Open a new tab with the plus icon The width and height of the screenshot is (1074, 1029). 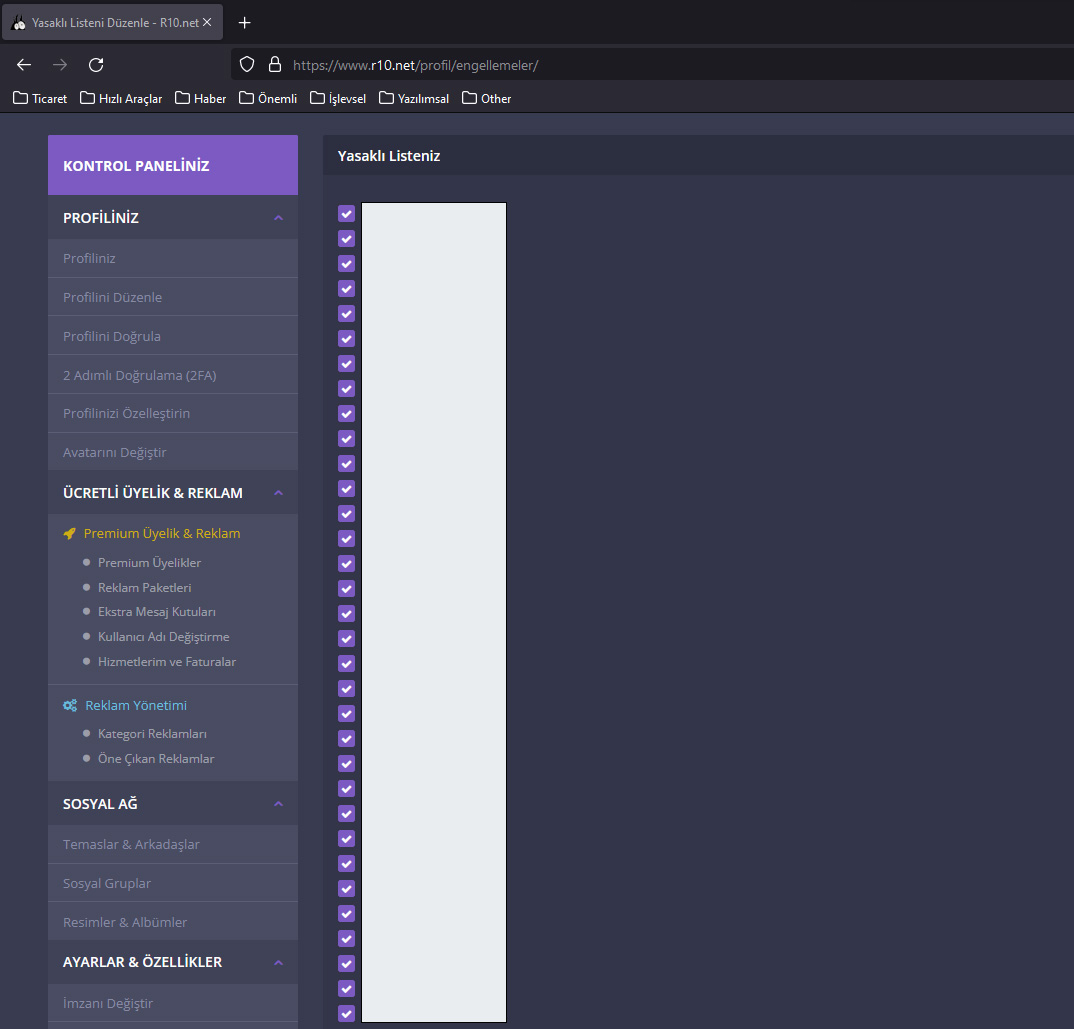tap(245, 23)
